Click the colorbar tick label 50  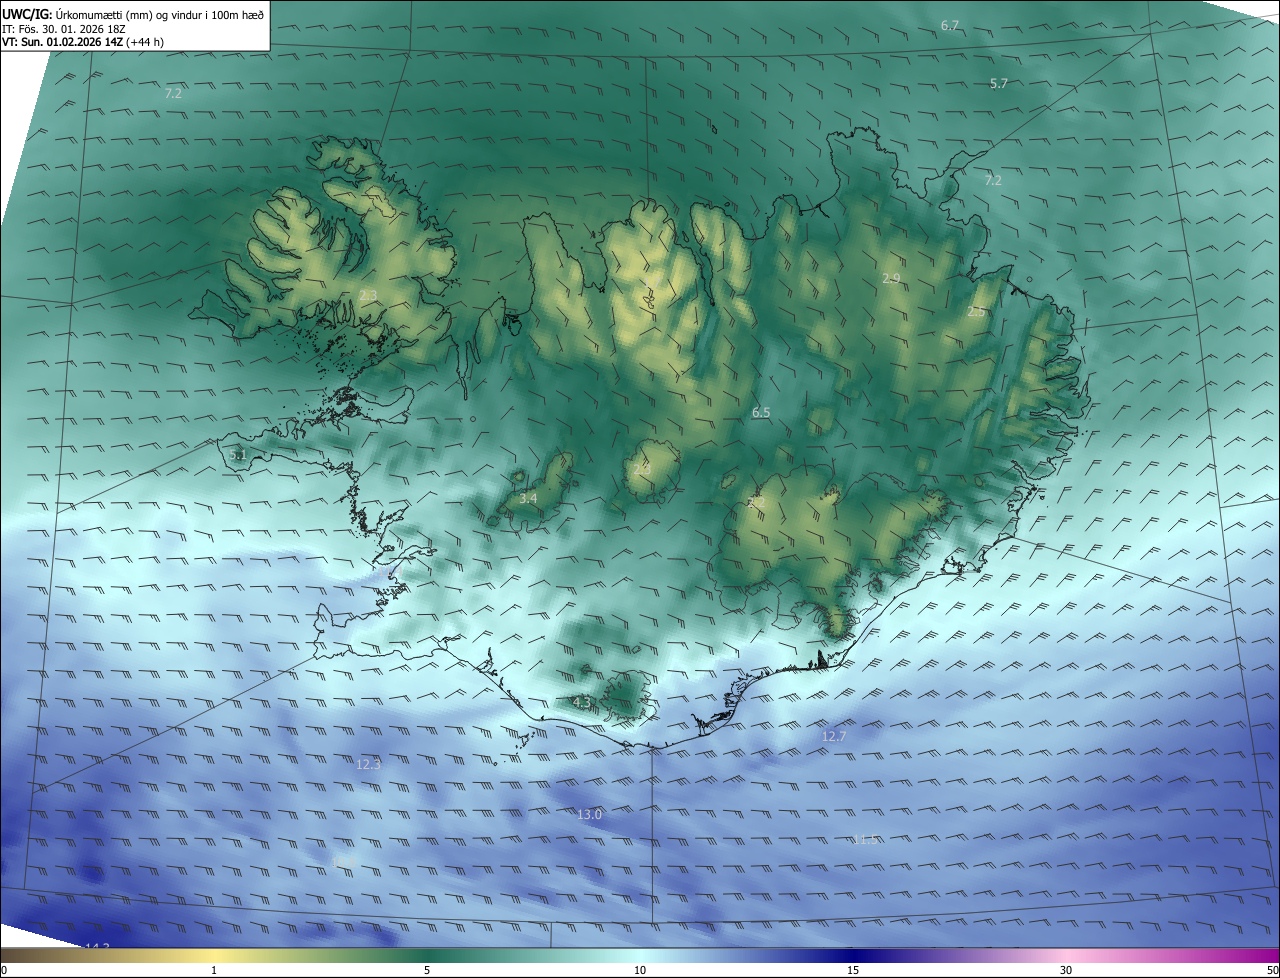coord(1272,970)
